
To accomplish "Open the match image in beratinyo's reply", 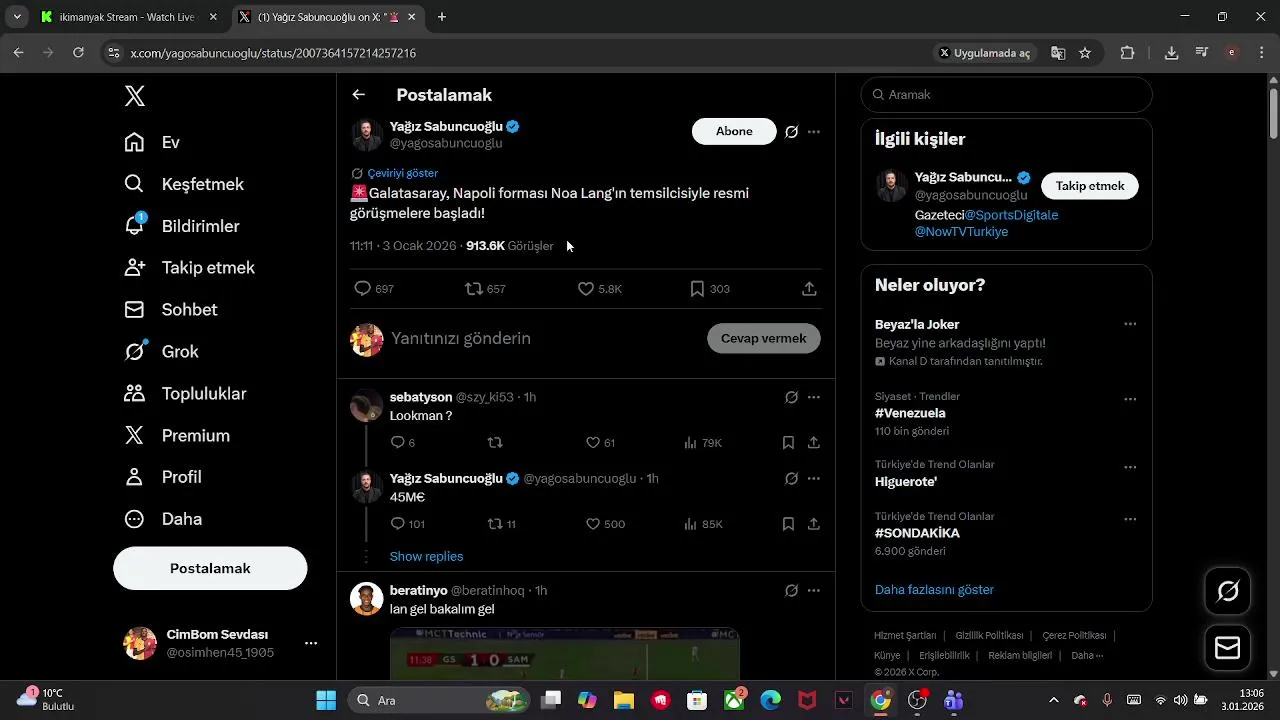I will click(564, 654).
